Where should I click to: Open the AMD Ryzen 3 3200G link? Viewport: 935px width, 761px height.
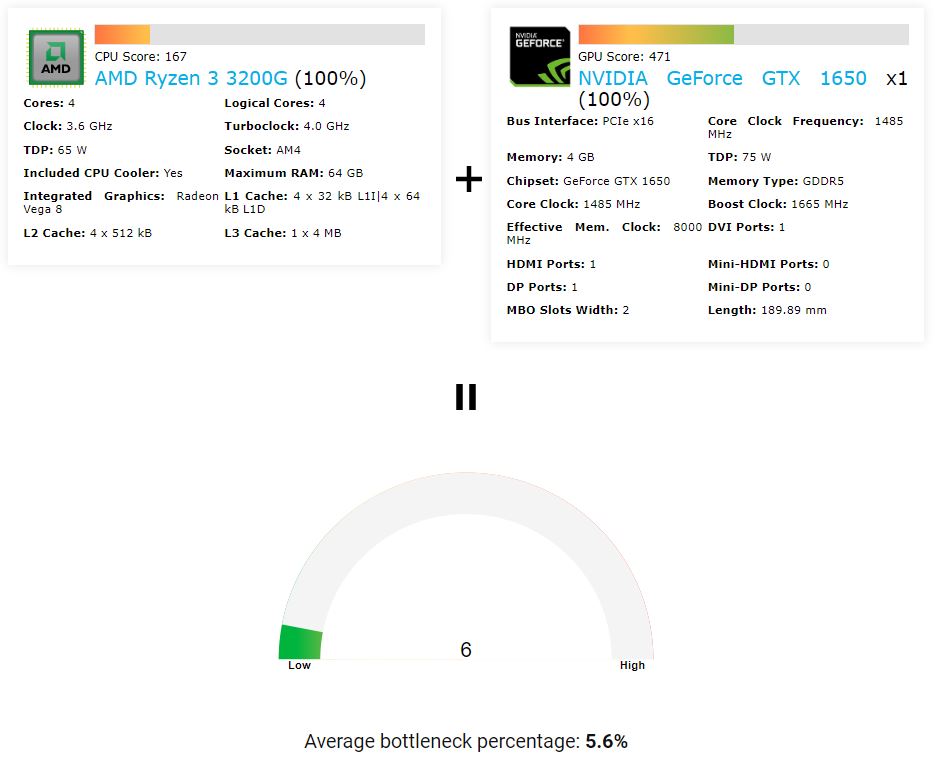pyautogui.click(x=191, y=78)
